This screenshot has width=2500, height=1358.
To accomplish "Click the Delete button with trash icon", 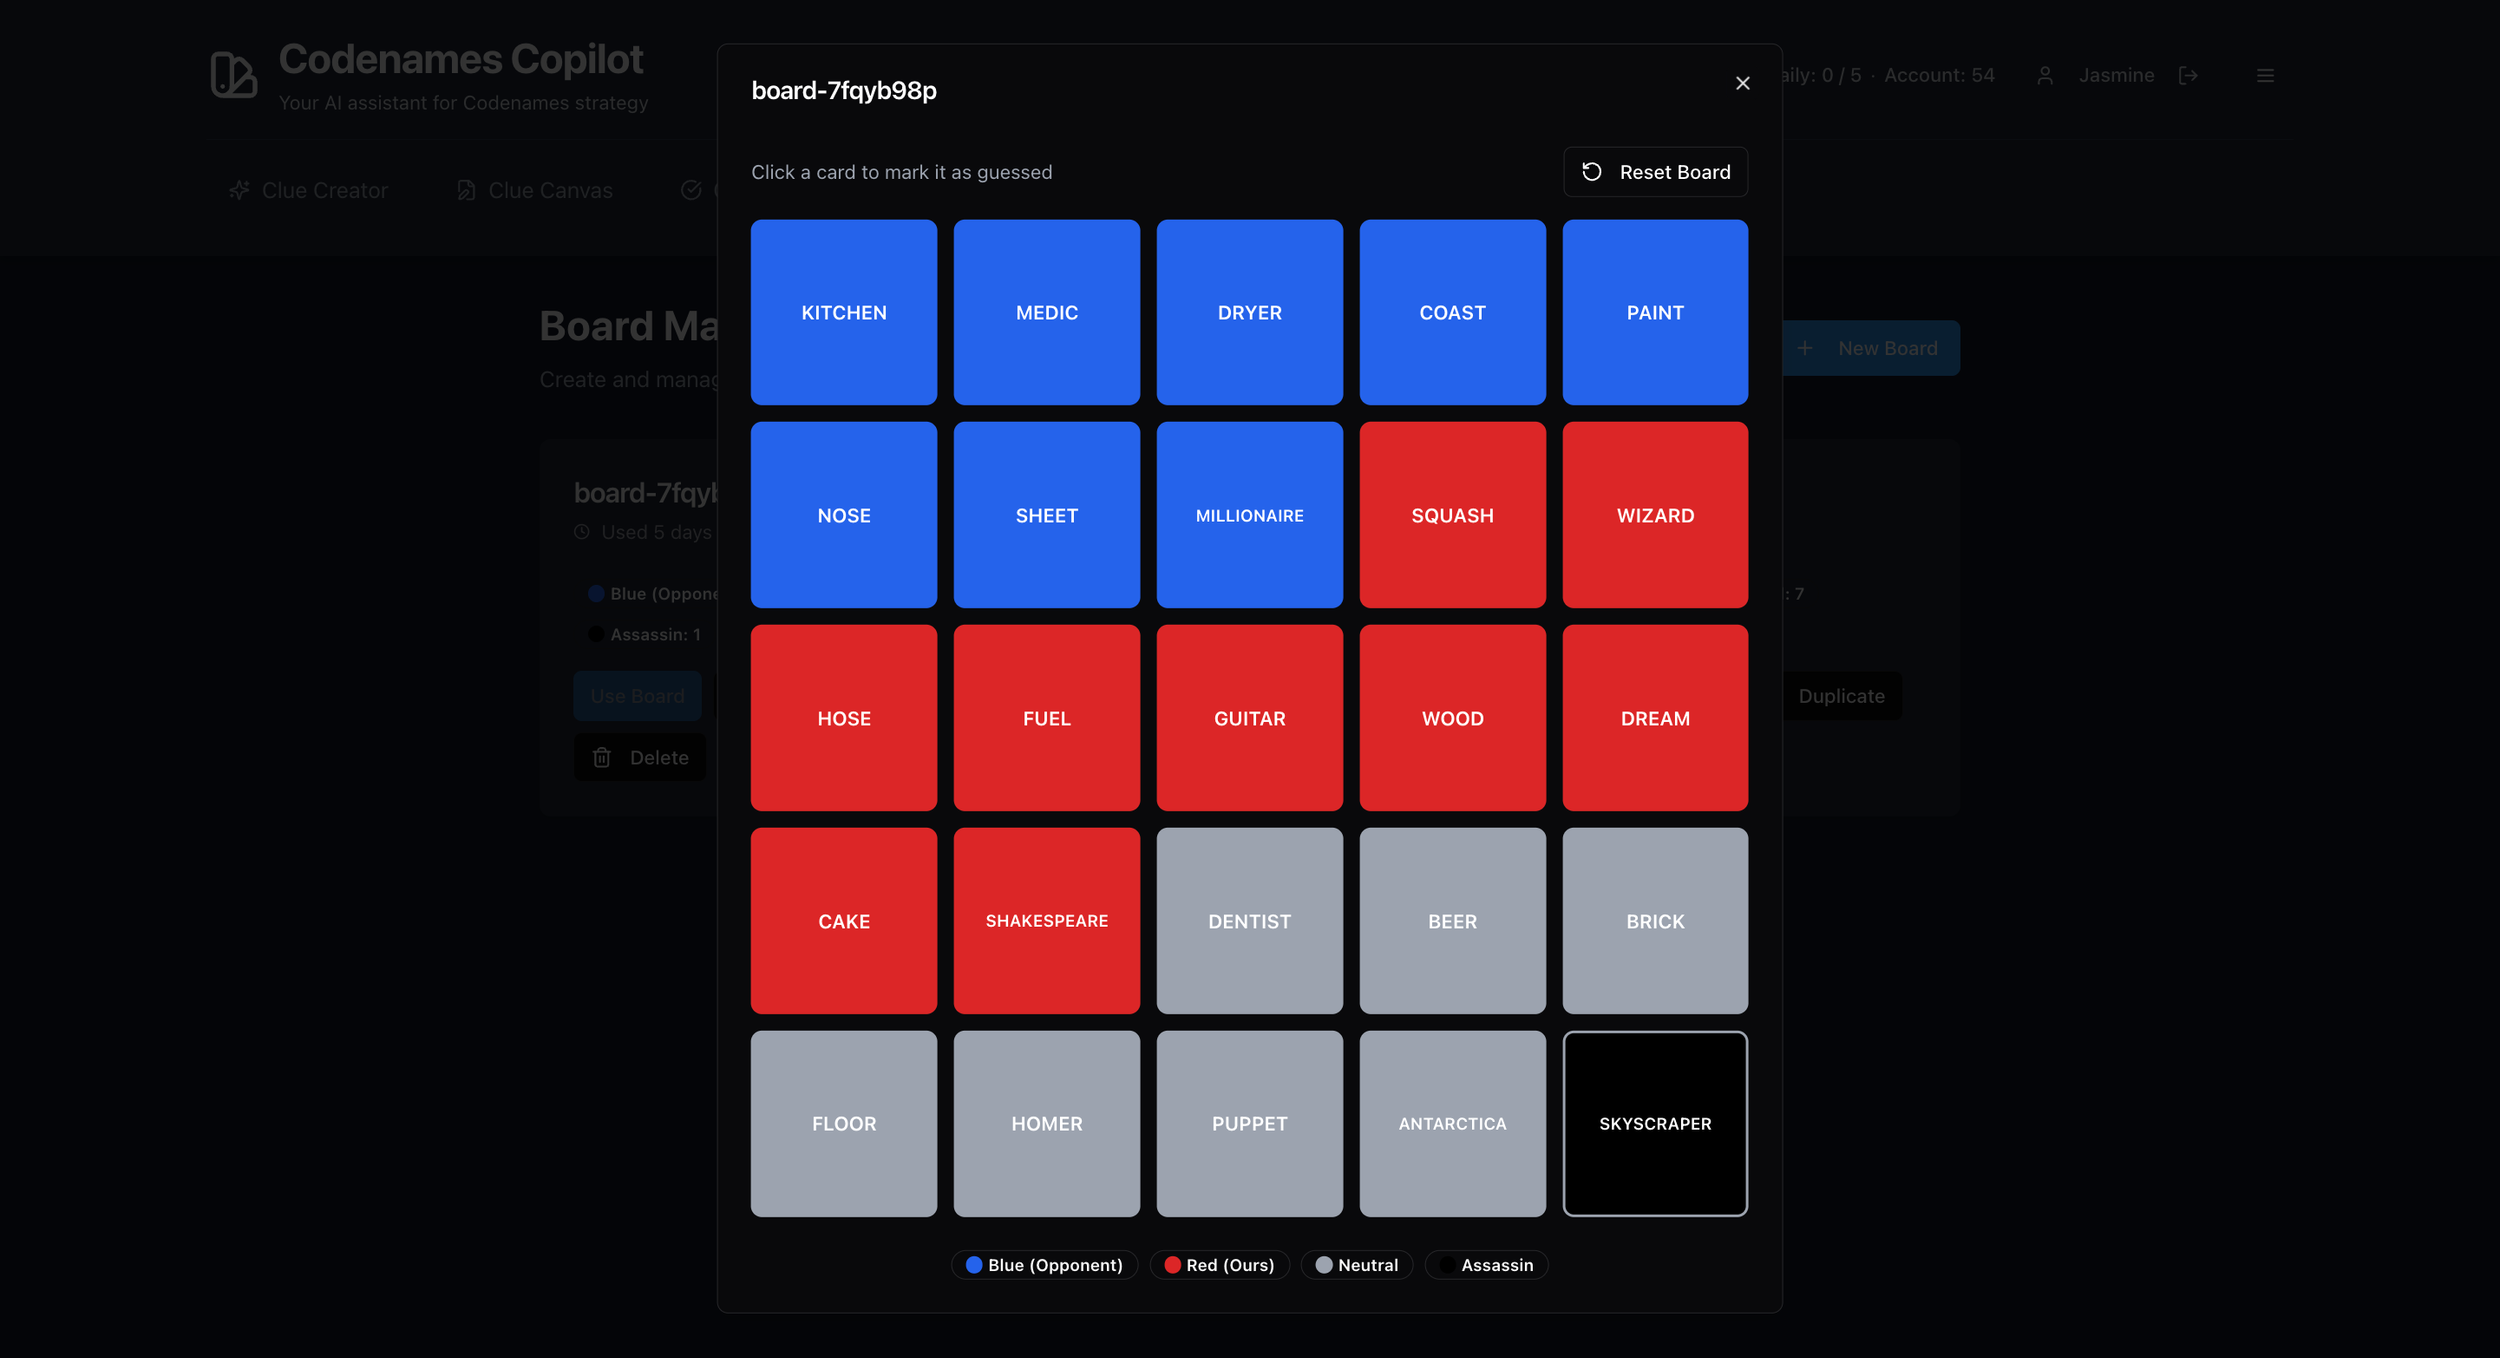I will pos(640,757).
